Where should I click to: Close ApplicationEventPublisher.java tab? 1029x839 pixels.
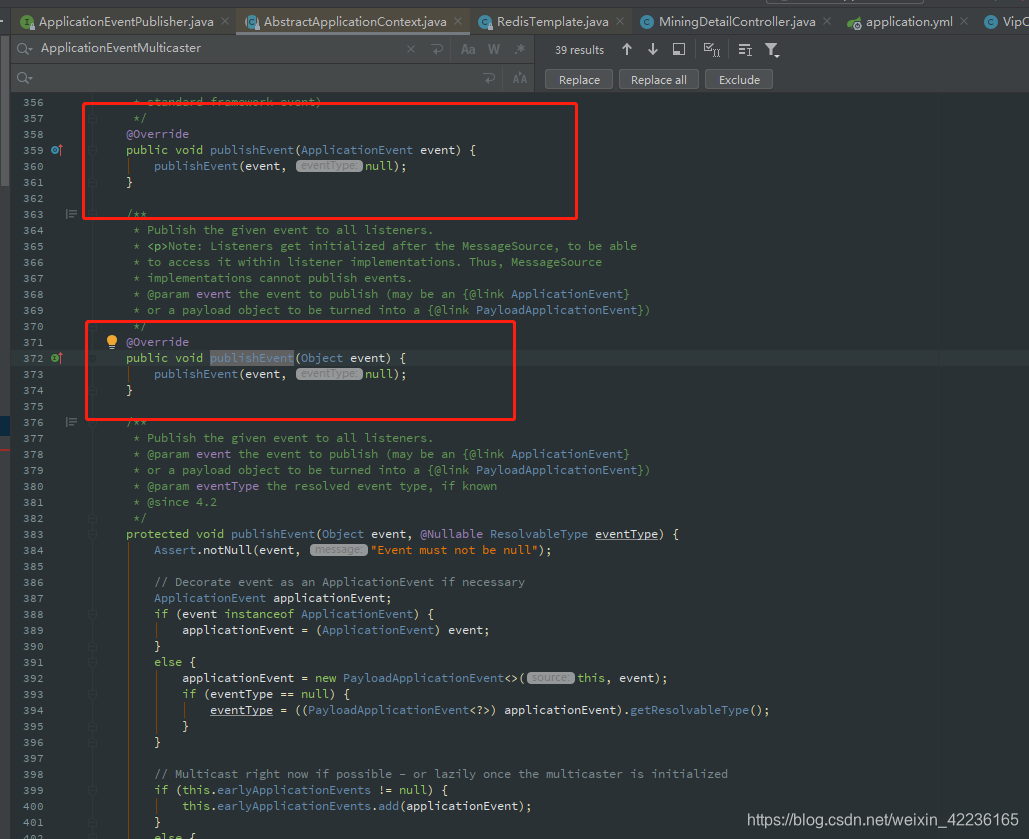click(x=225, y=22)
